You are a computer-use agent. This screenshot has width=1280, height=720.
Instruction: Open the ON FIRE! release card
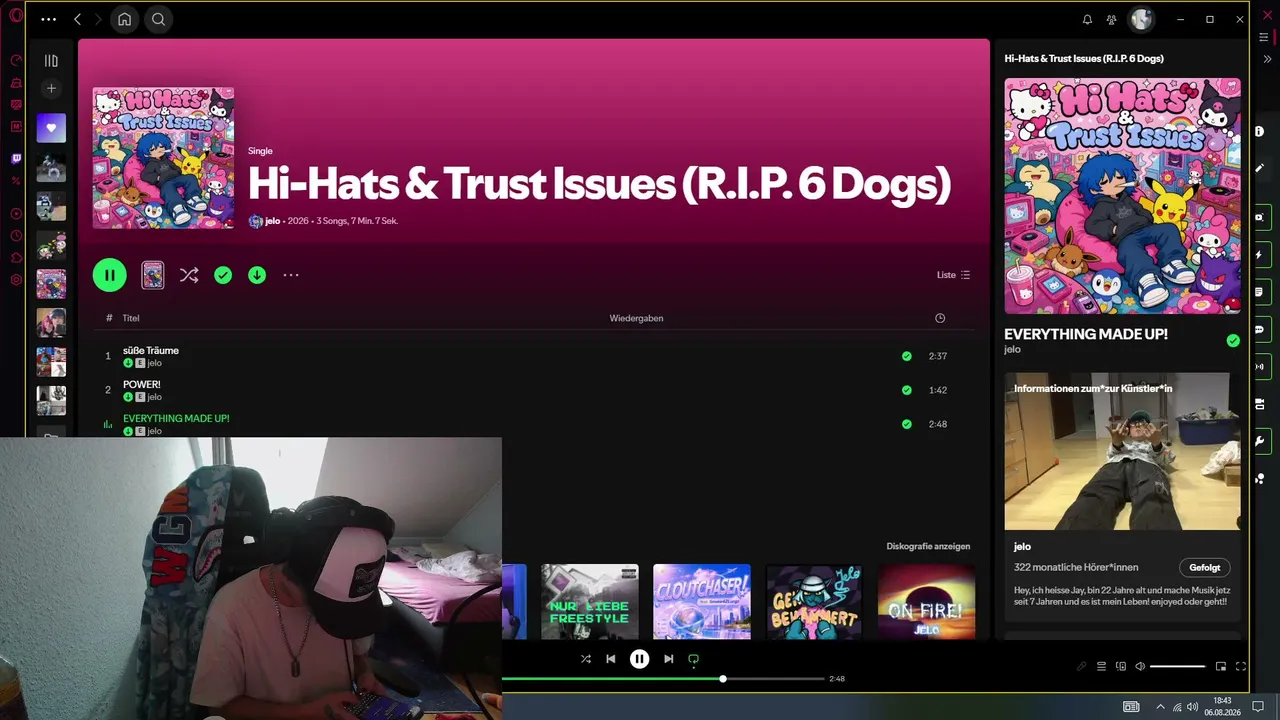click(x=926, y=601)
